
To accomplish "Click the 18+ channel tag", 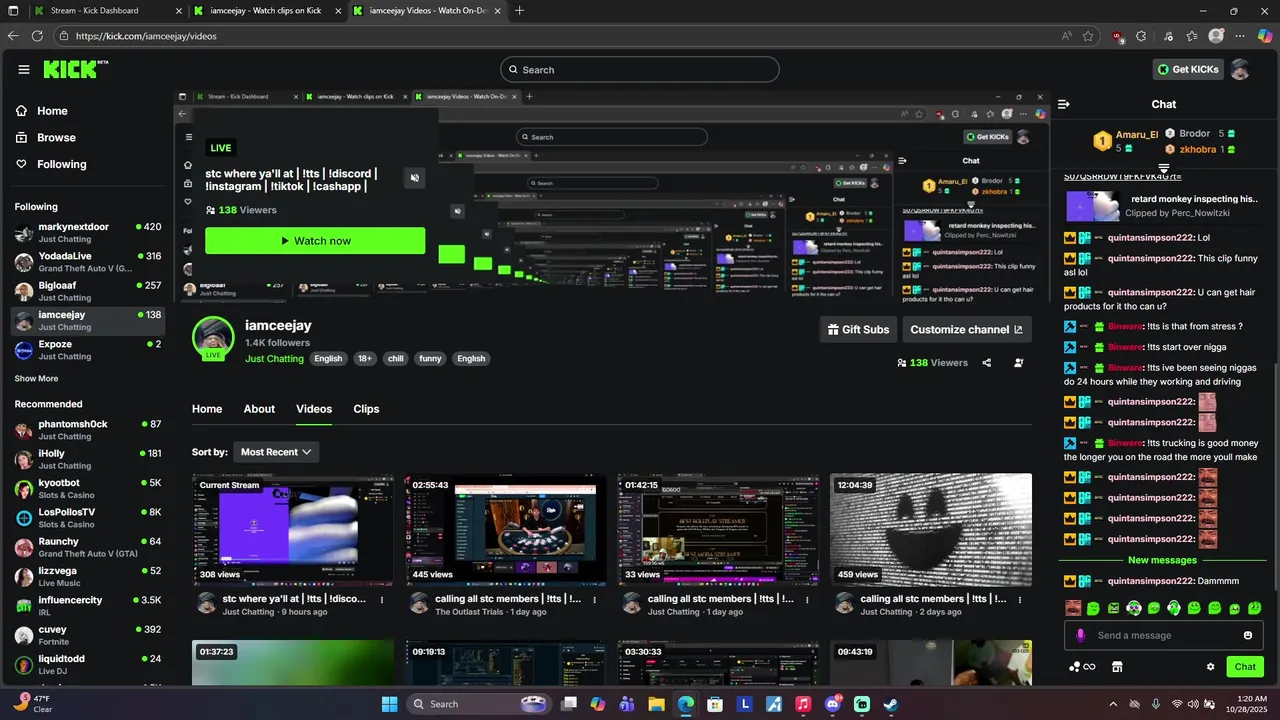I will (x=365, y=359).
